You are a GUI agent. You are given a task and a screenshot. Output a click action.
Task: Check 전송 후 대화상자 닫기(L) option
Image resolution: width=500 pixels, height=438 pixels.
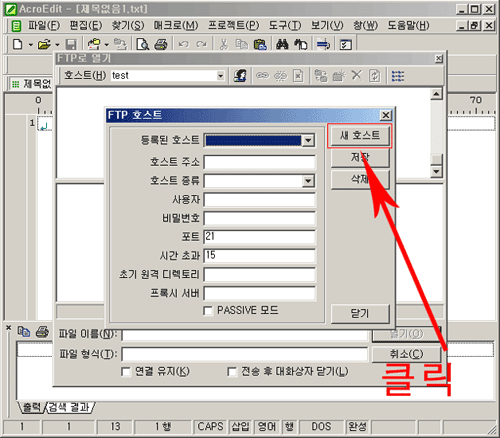(232, 371)
